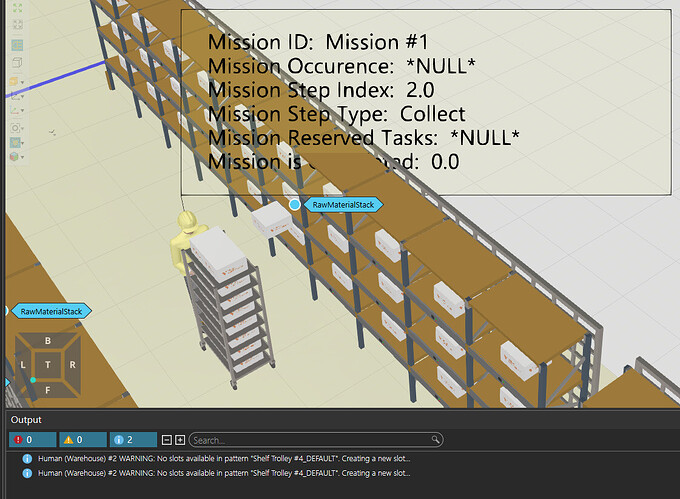
Task: Click the dimension frame icon in viewport toolbar
Action: [x=14, y=96]
